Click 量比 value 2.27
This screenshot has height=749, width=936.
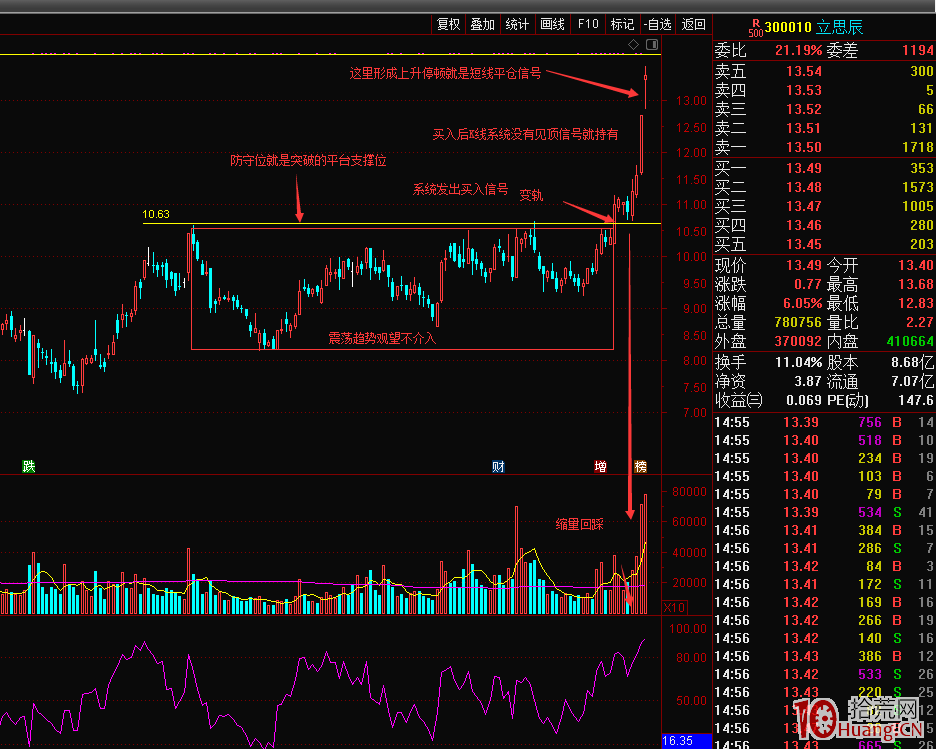tap(920, 323)
